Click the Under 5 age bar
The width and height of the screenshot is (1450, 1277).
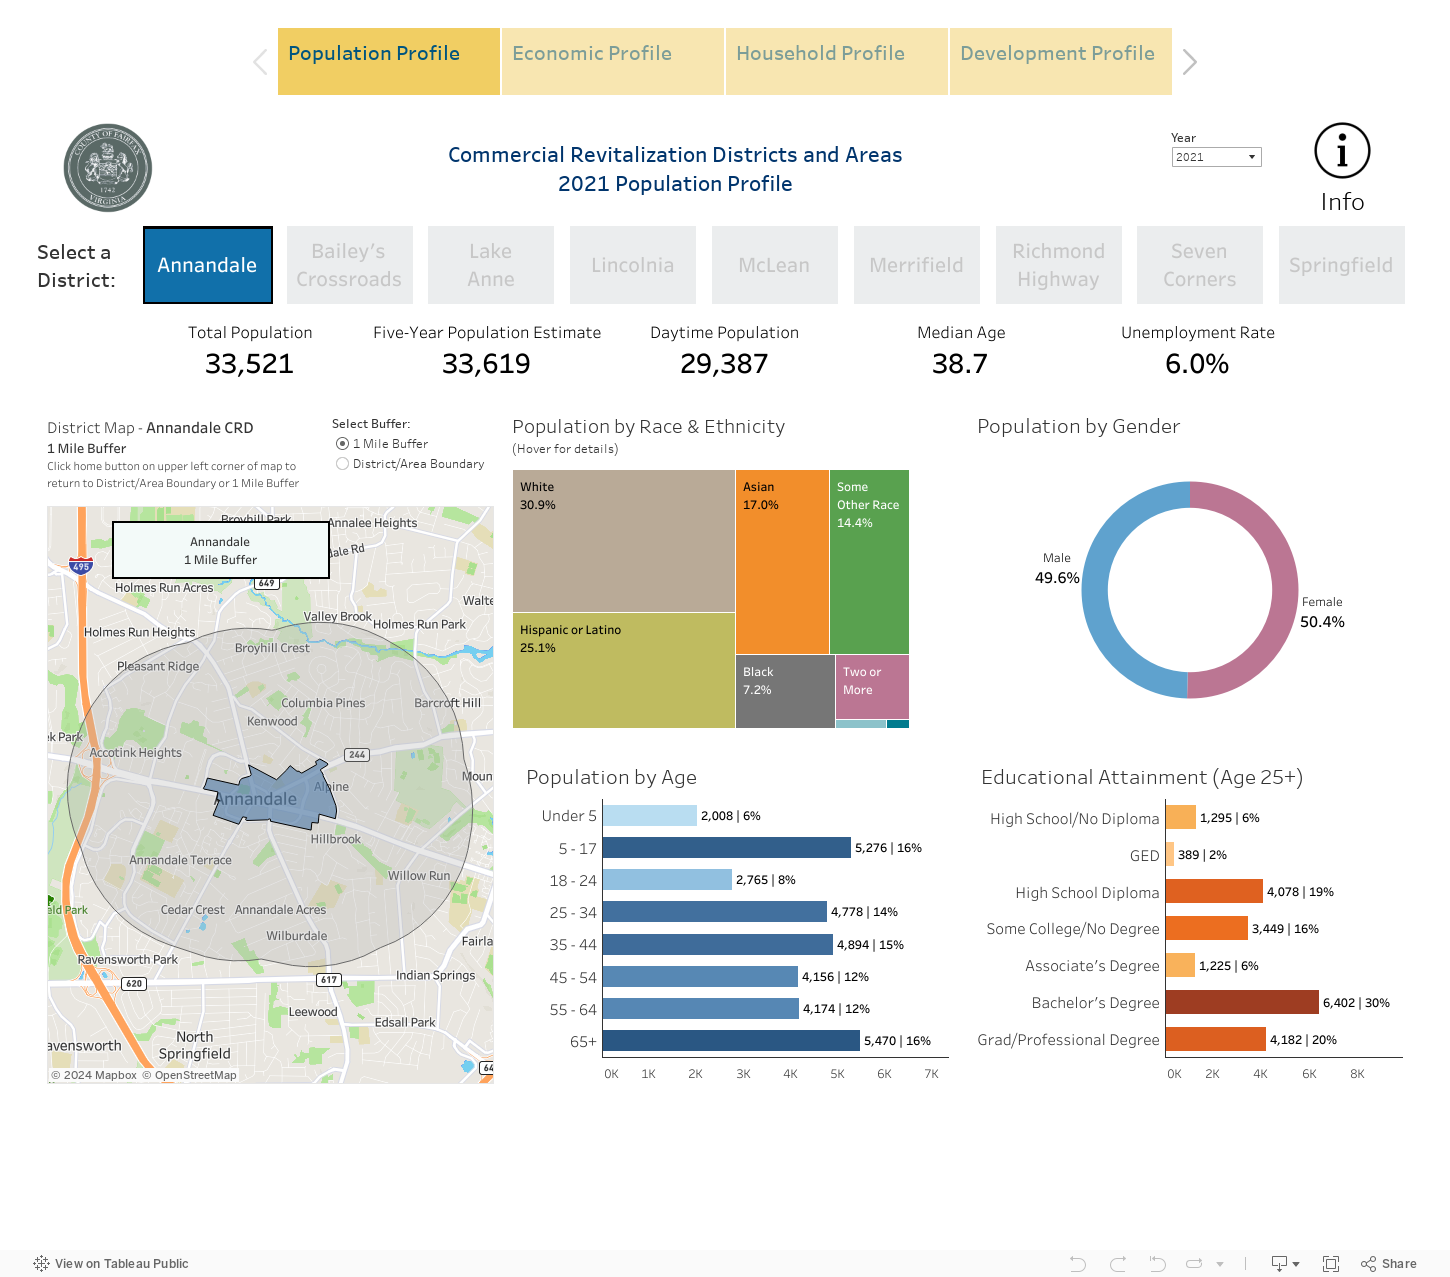tap(650, 816)
